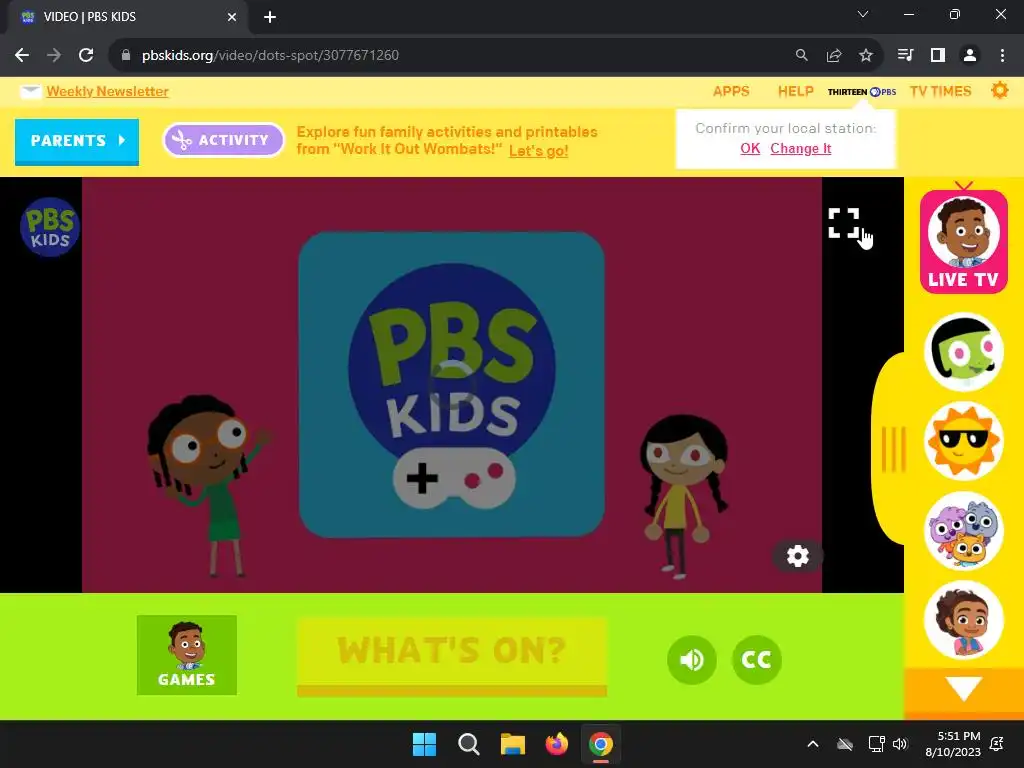This screenshot has width=1024, height=768.
Task: Open the HELP menu item
Action: tap(795, 91)
